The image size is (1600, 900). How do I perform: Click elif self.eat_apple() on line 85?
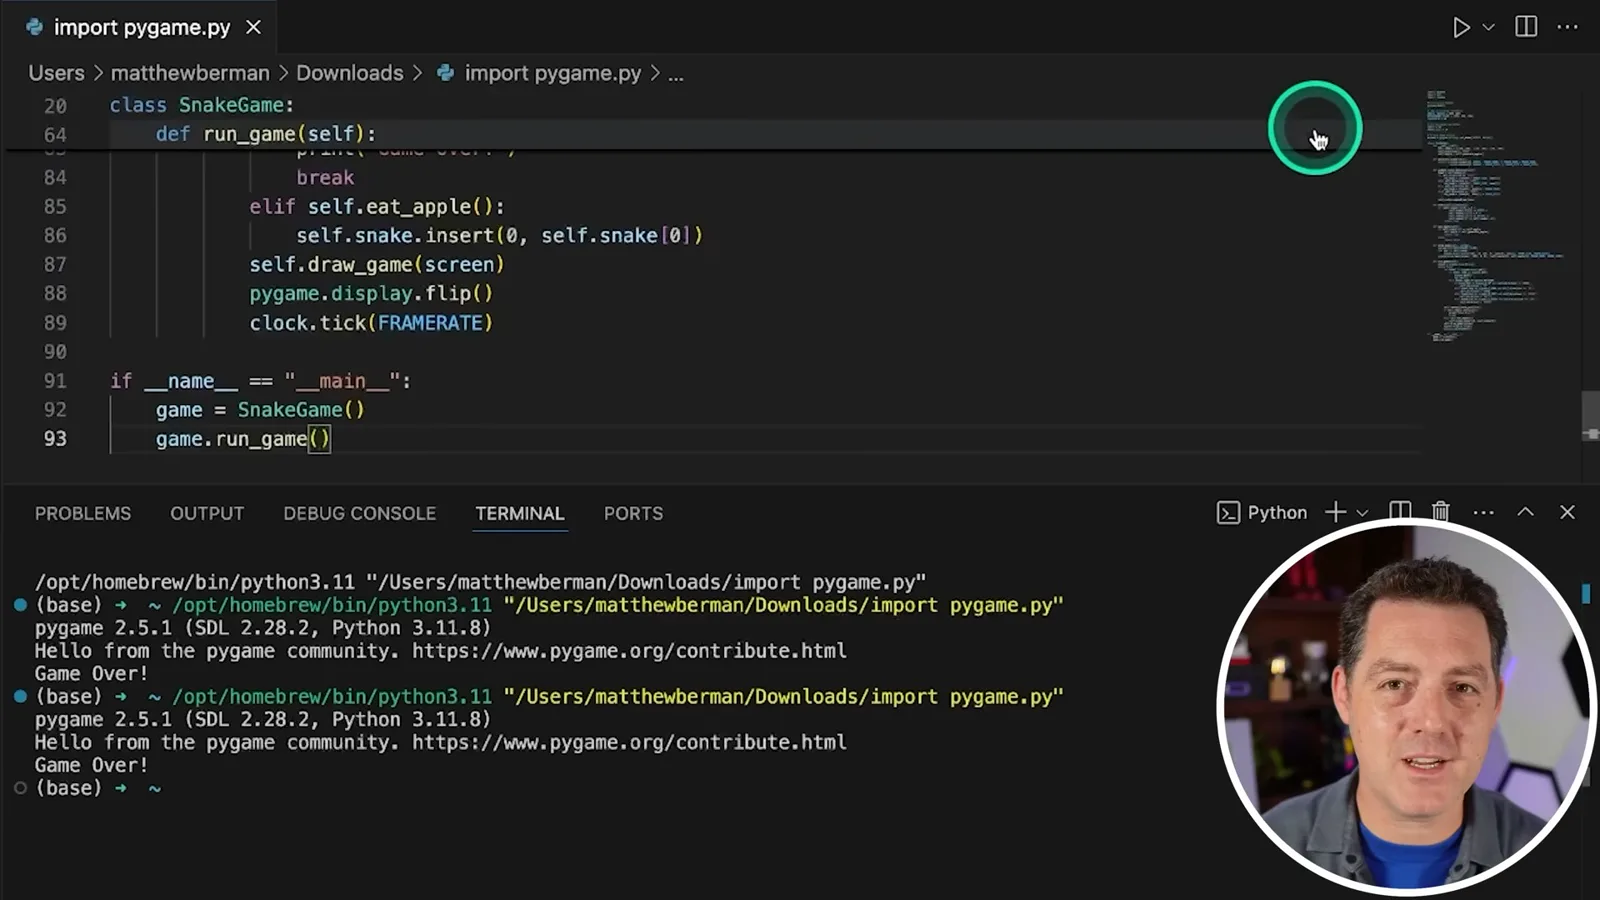(x=377, y=207)
